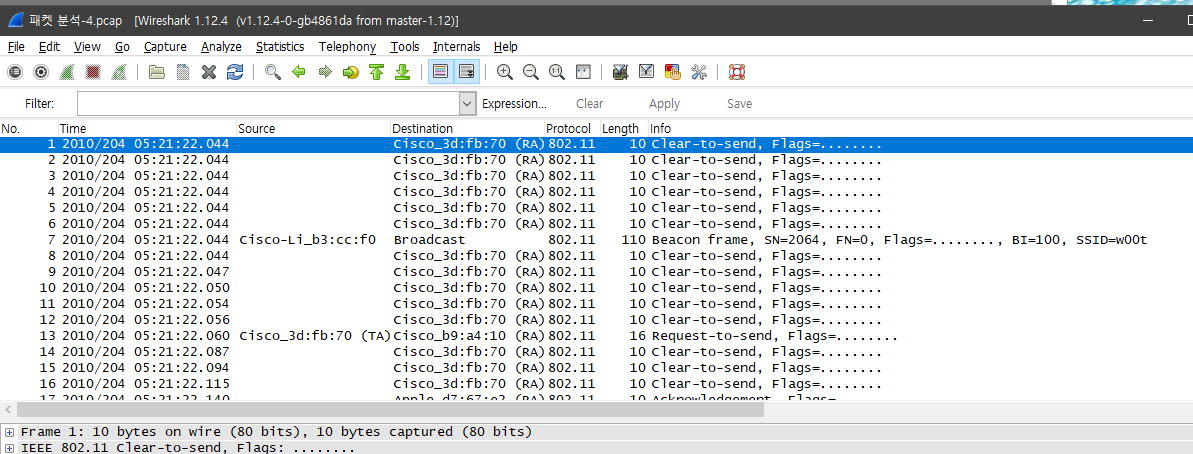Expand the IEEE 802.11 Clear-to-send tree
Viewport: 1193px width, 454px height.
click(9, 448)
